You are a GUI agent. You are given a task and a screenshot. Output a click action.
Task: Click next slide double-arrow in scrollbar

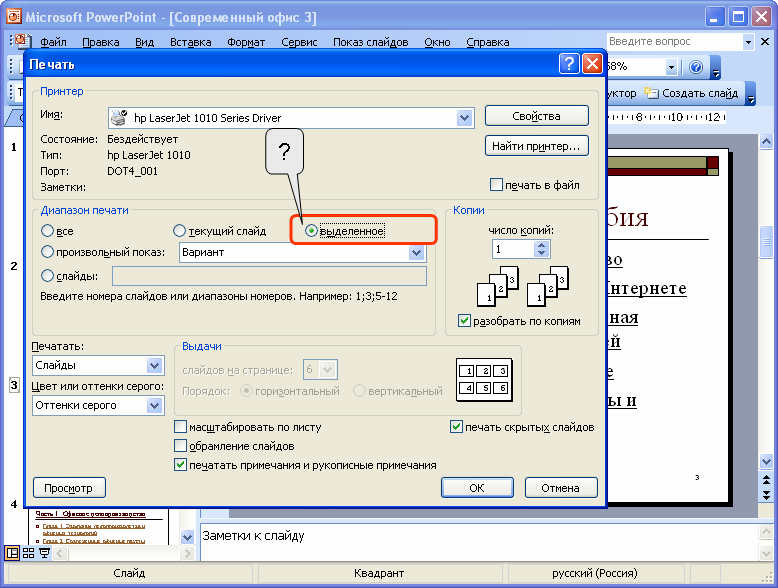click(766, 495)
